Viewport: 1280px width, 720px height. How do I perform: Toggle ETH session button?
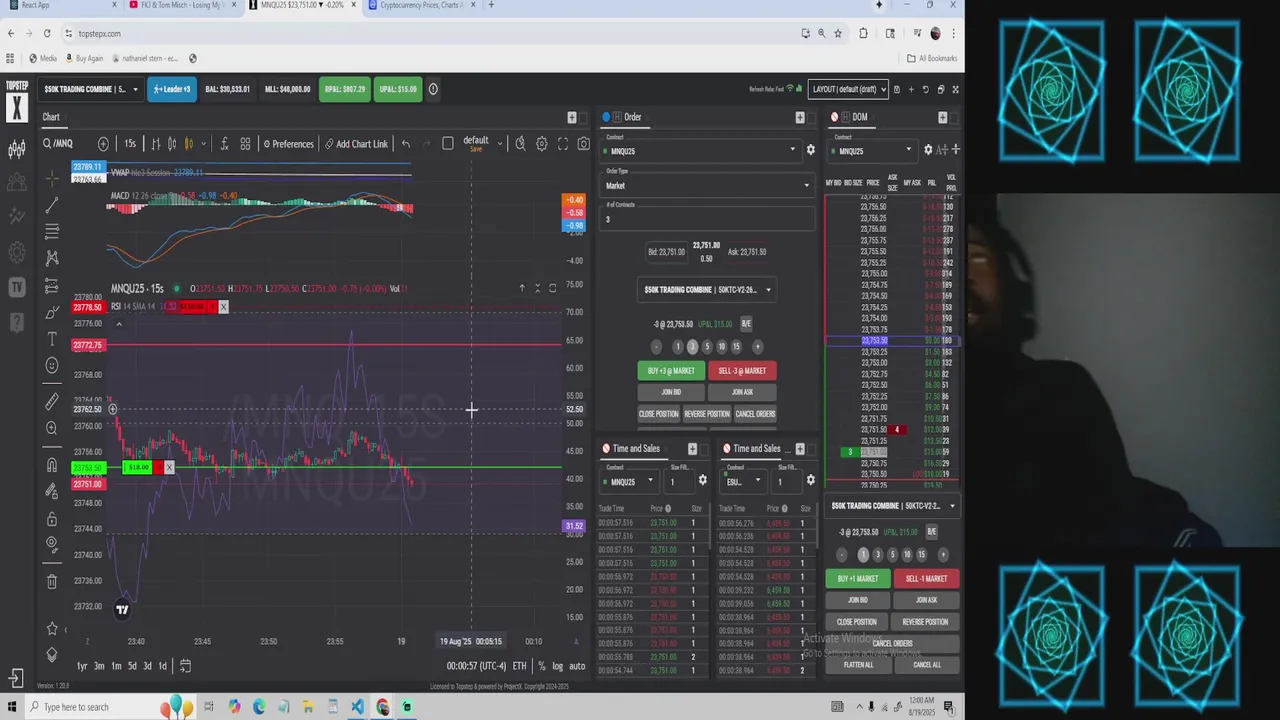tap(520, 666)
